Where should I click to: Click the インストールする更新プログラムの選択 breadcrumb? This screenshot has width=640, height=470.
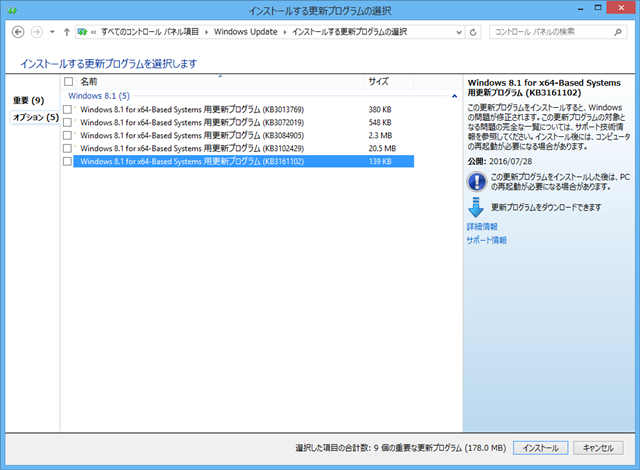(349, 32)
